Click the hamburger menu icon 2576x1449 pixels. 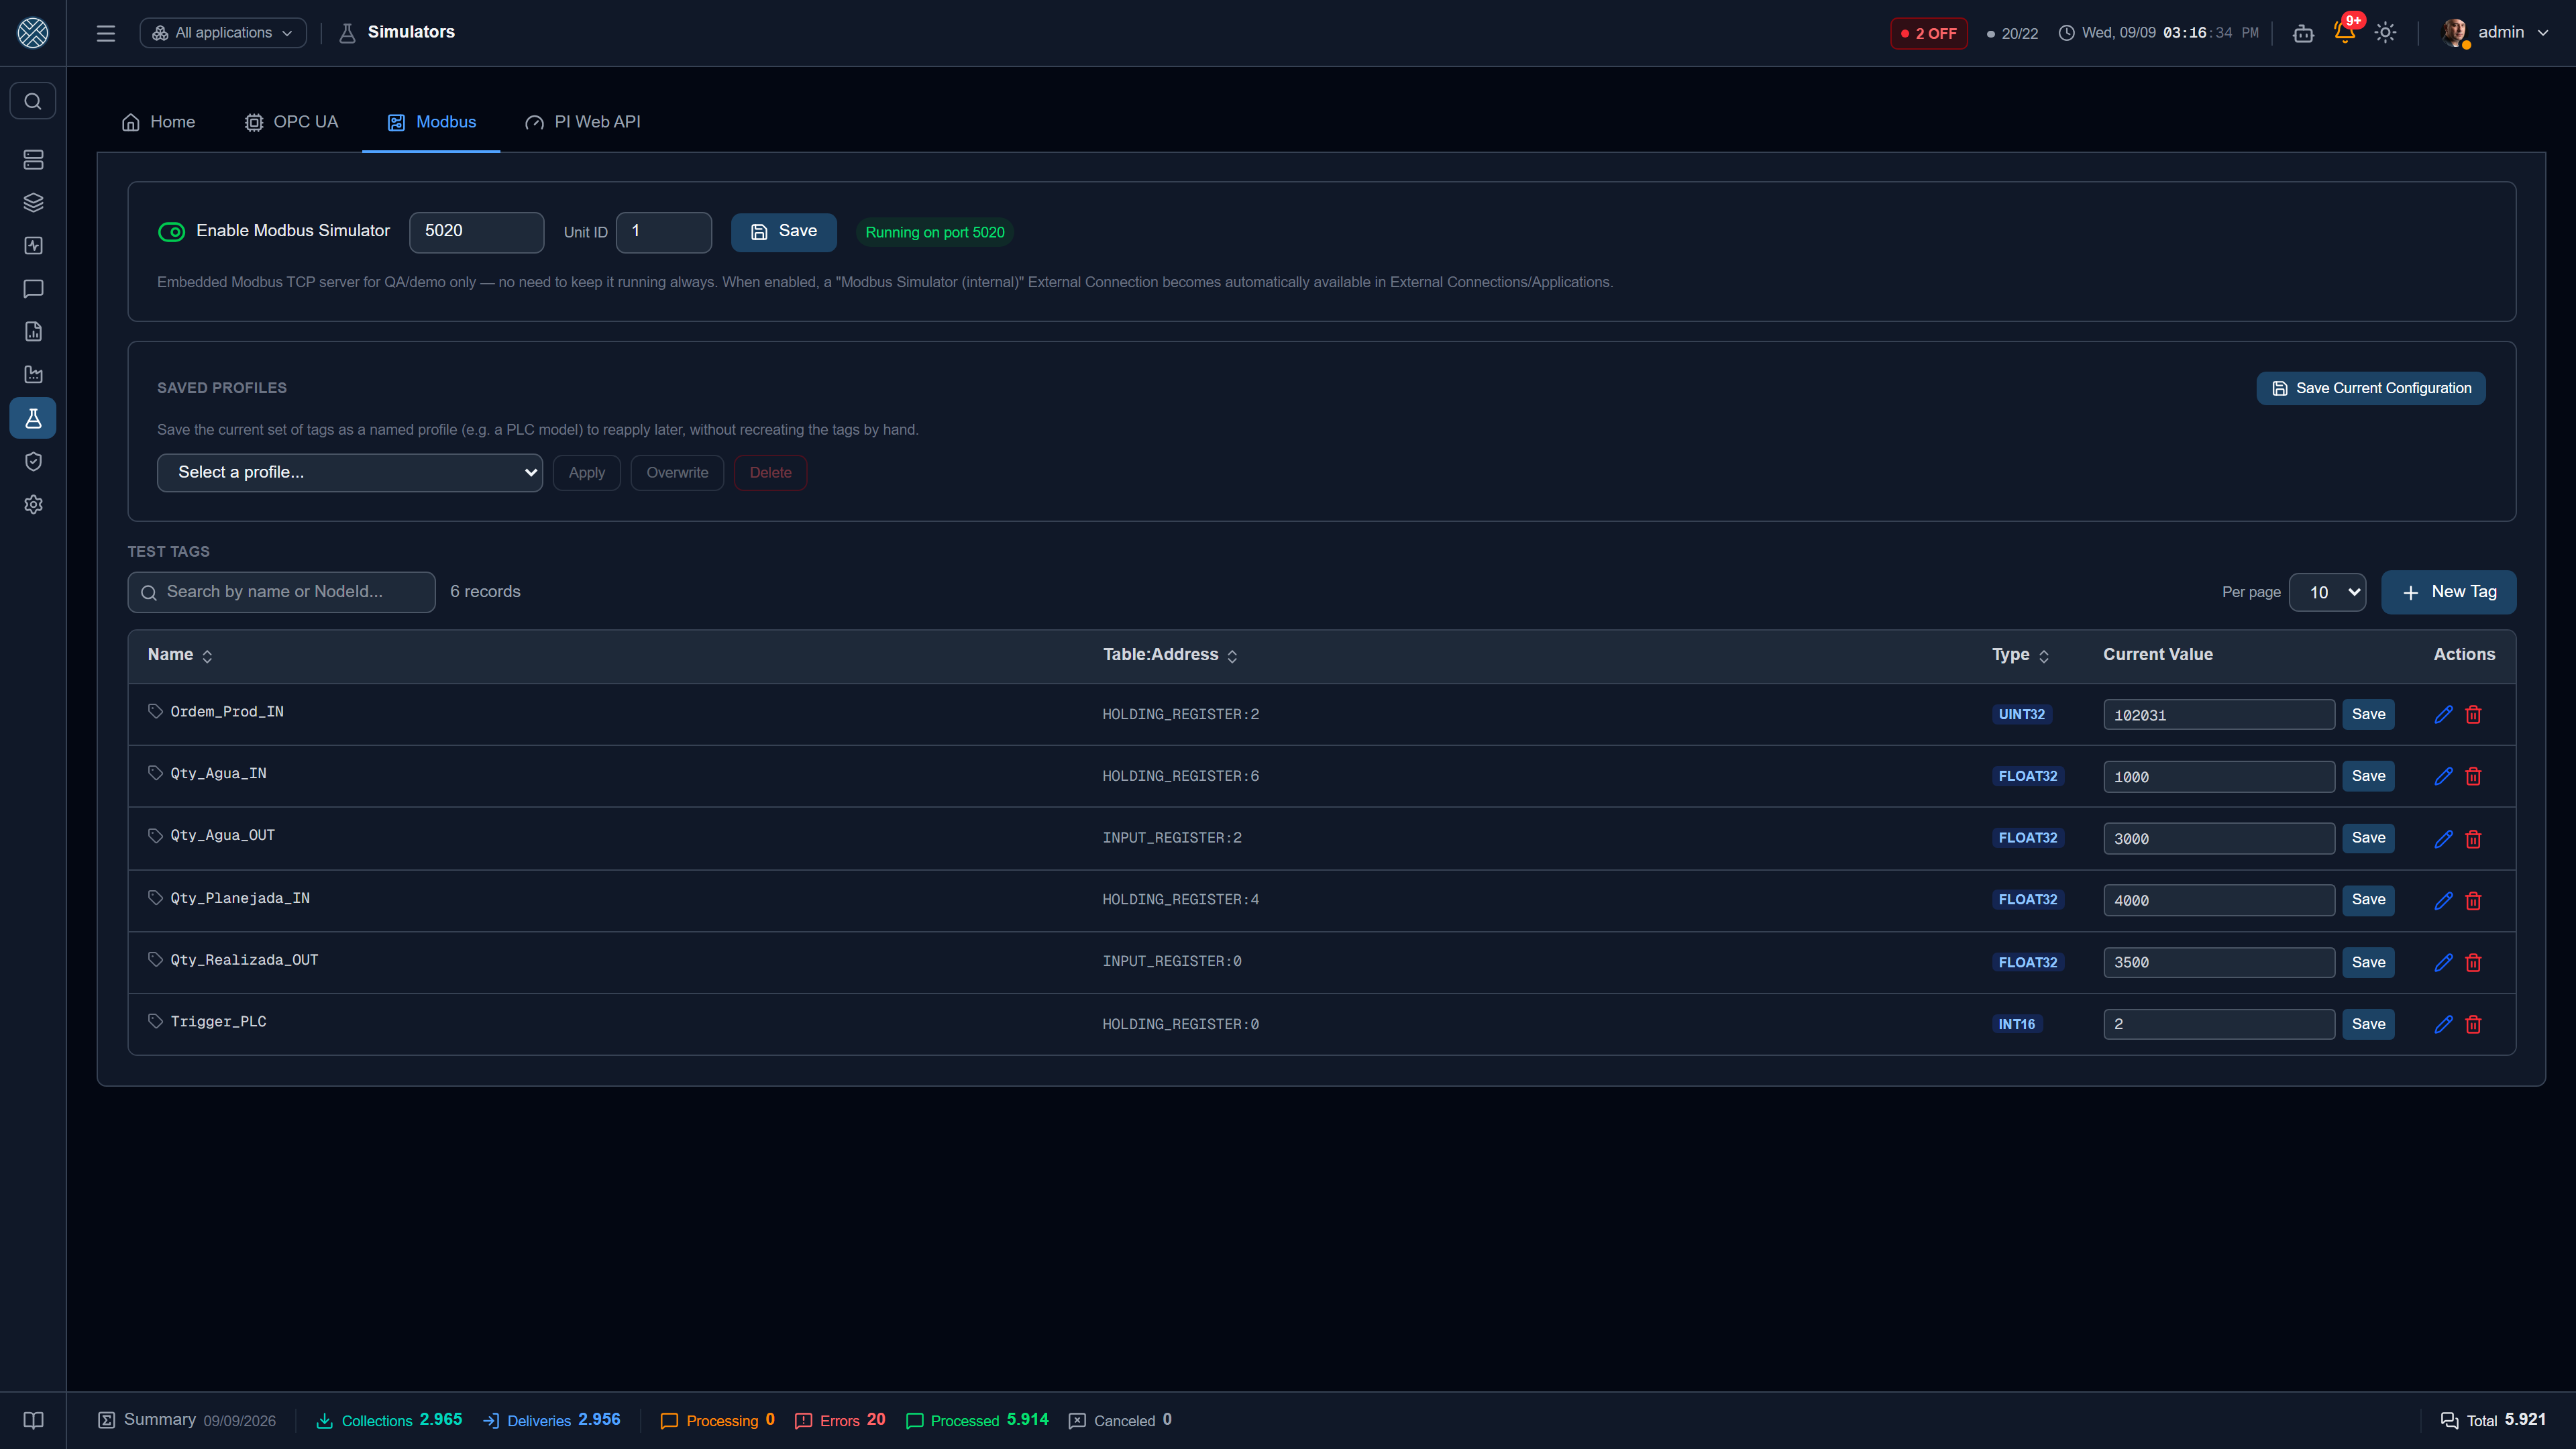105,33
